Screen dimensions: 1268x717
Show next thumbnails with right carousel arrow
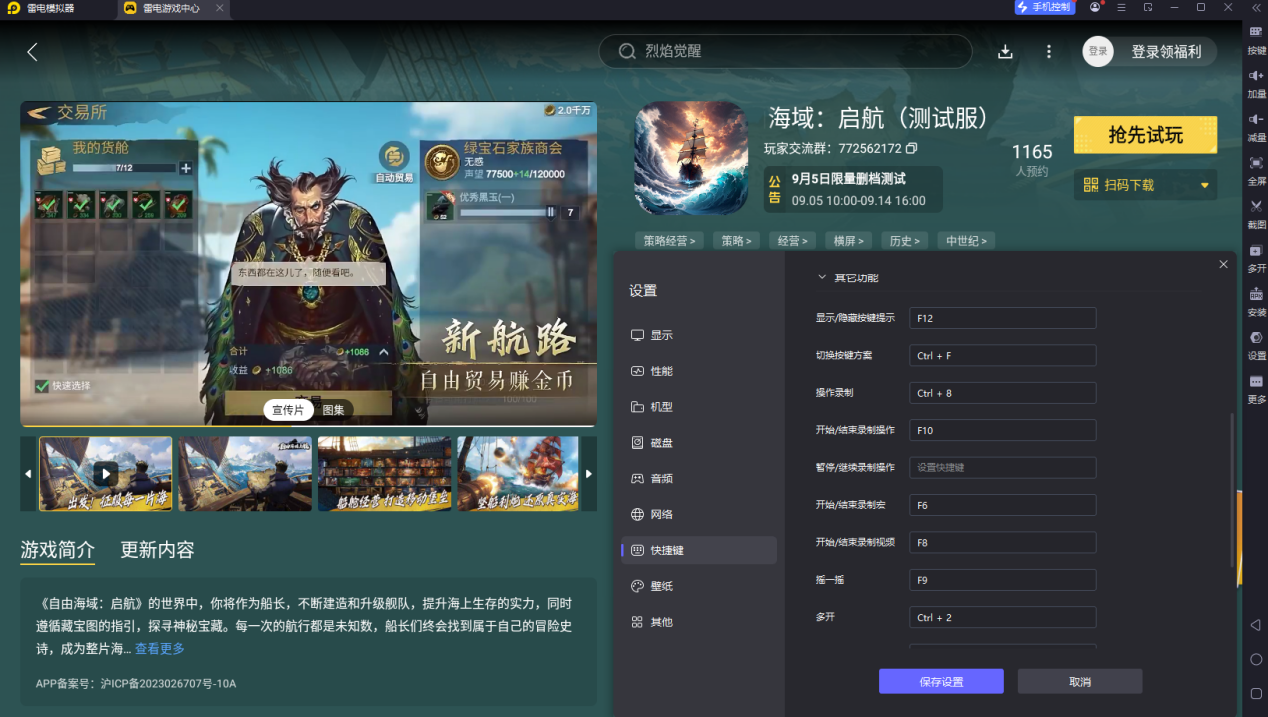click(589, 474)
